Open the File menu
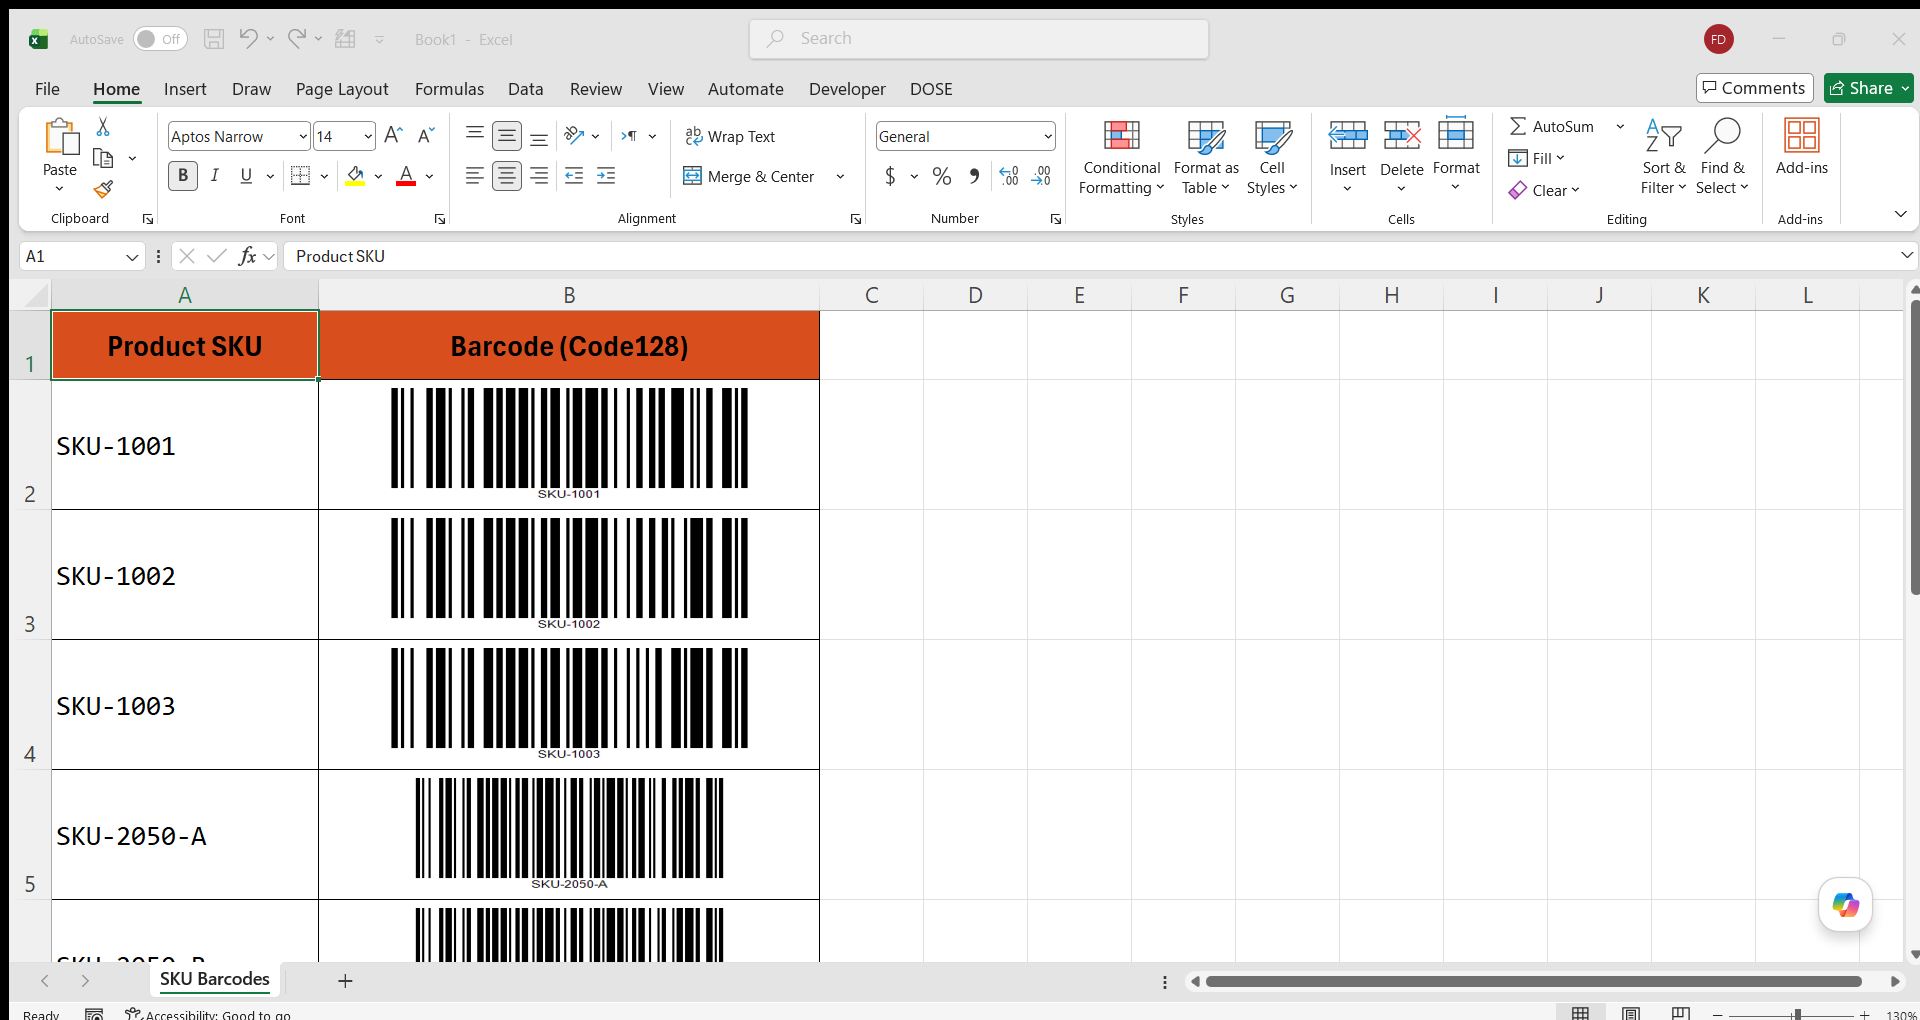 tap(47, 89)
